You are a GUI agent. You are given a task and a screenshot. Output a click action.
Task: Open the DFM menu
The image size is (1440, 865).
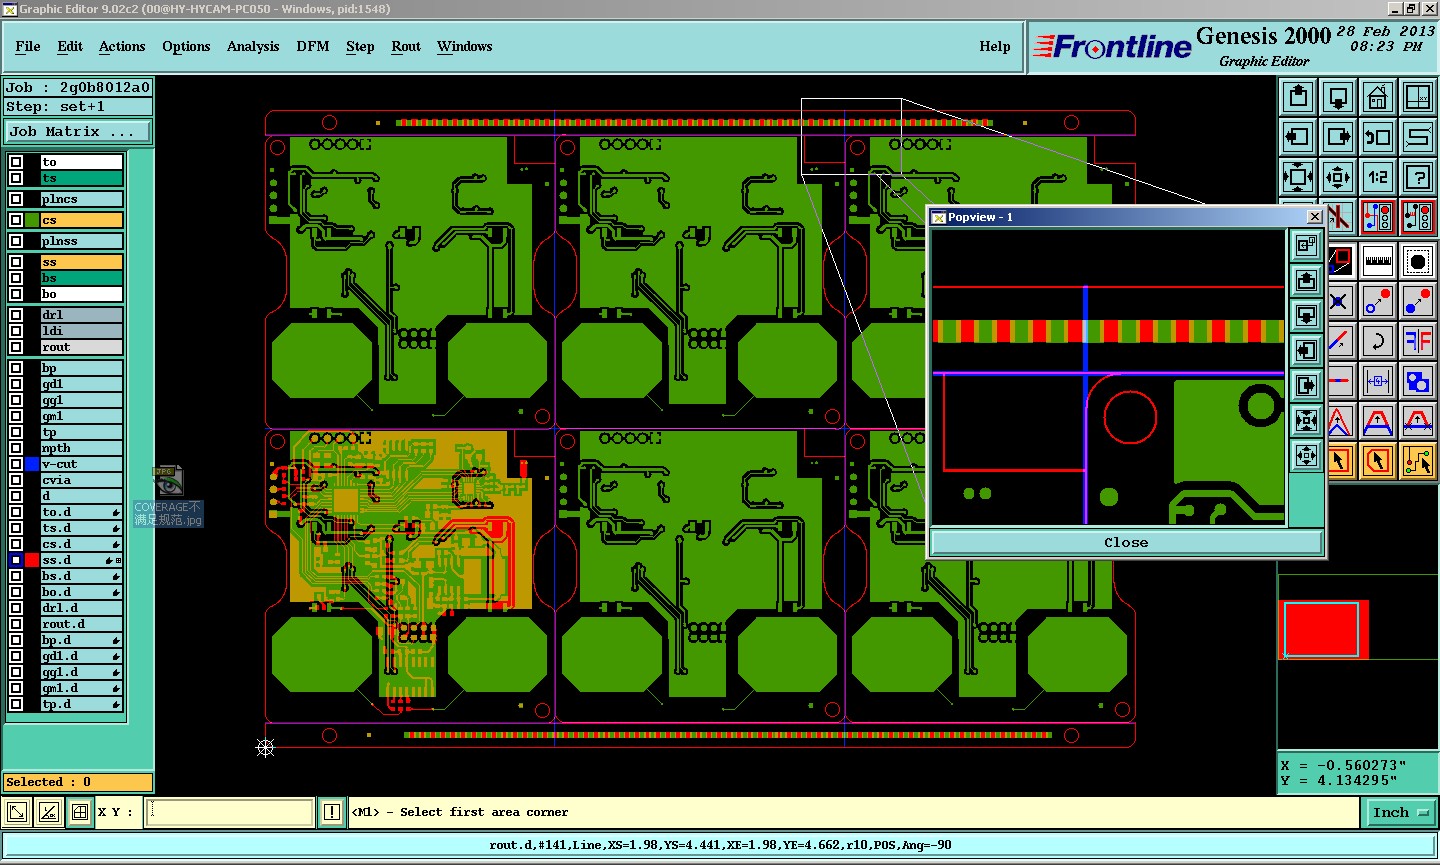313,46
